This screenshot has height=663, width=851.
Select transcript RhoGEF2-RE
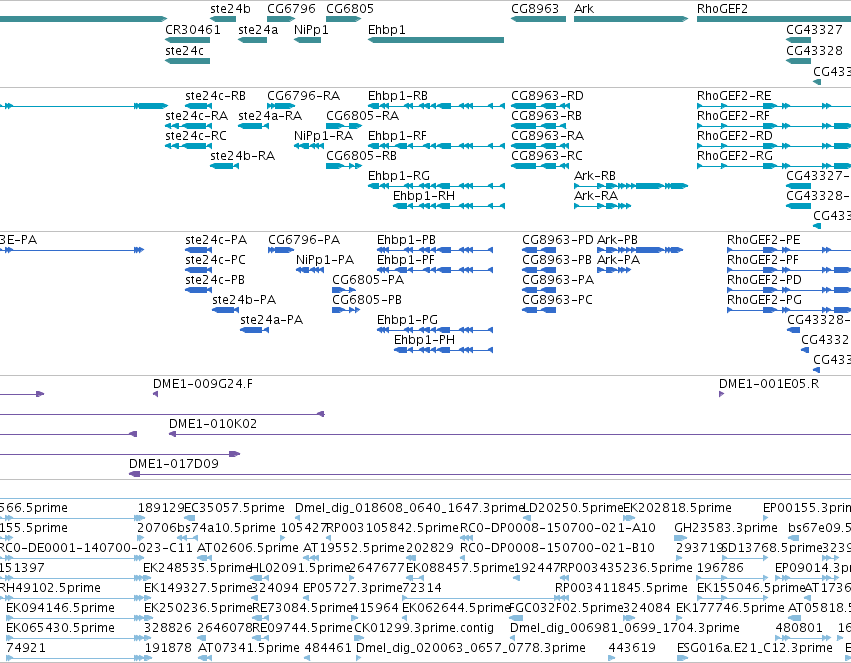coord(774,106)
